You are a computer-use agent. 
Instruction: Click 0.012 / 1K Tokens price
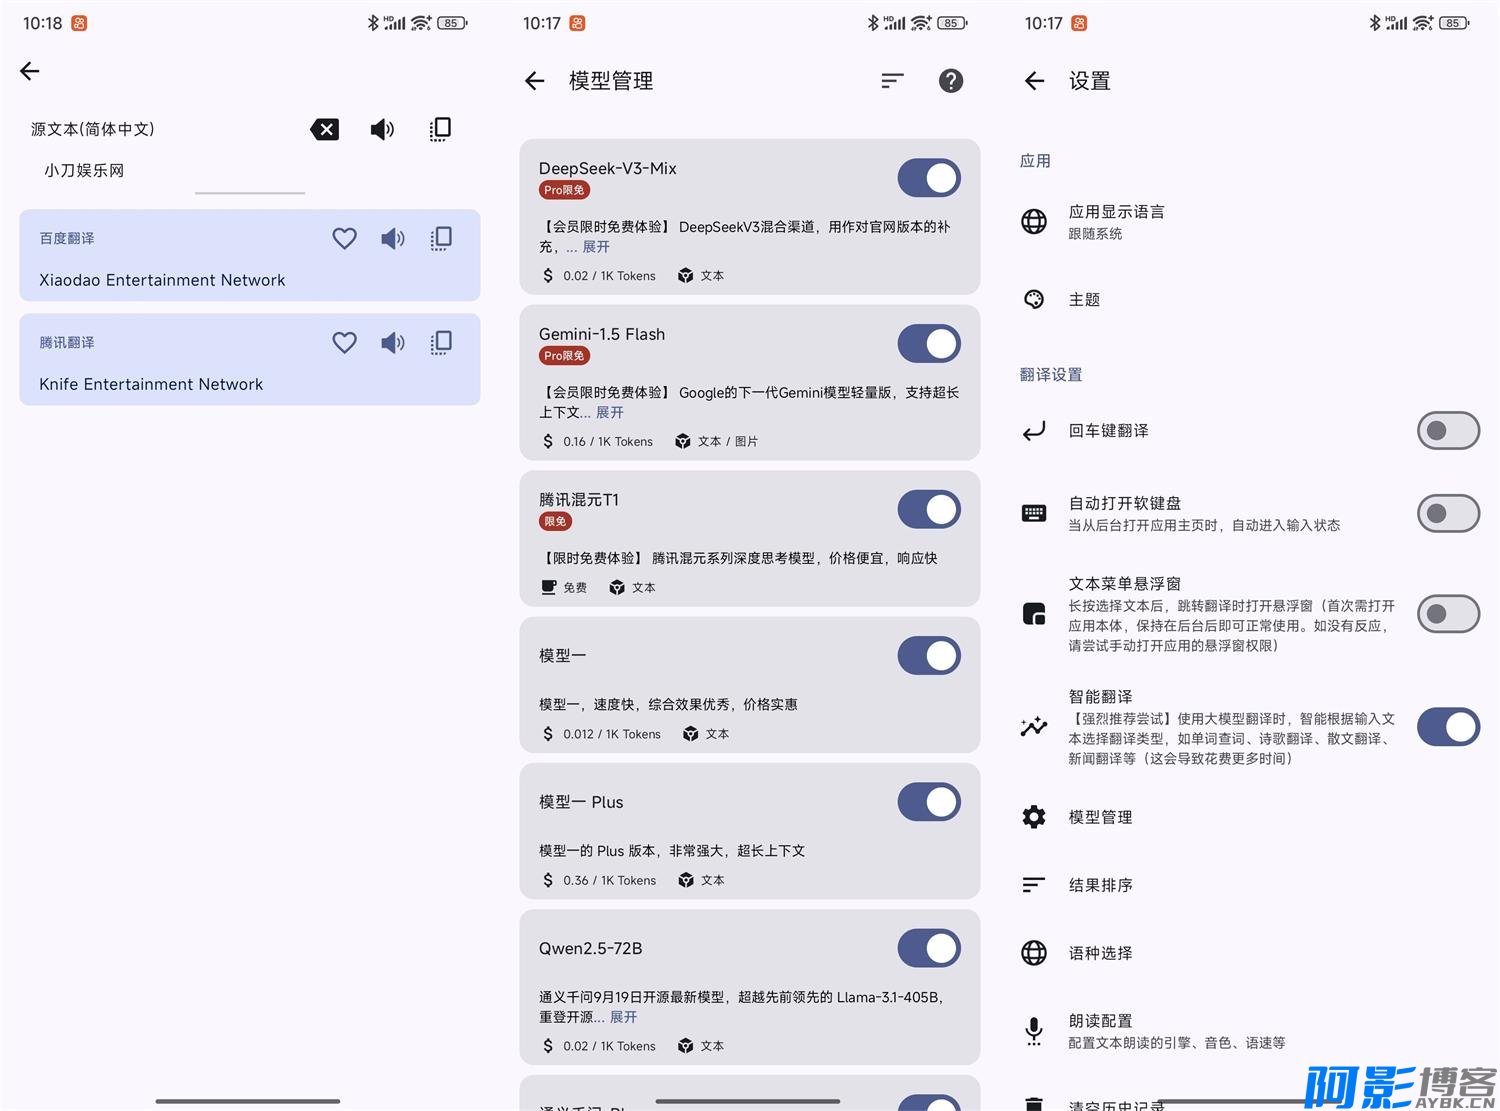611,734
